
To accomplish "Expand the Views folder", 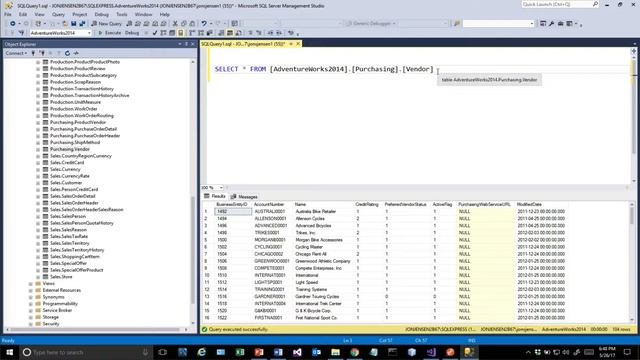I will 31,284.
